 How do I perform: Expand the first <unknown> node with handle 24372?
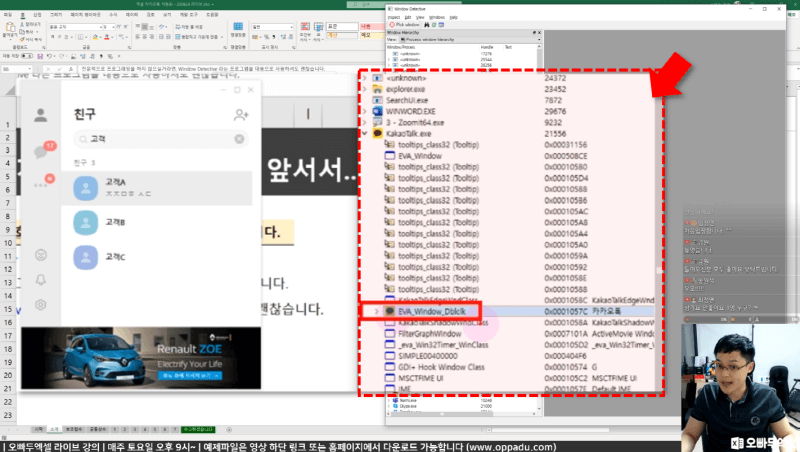364,78
